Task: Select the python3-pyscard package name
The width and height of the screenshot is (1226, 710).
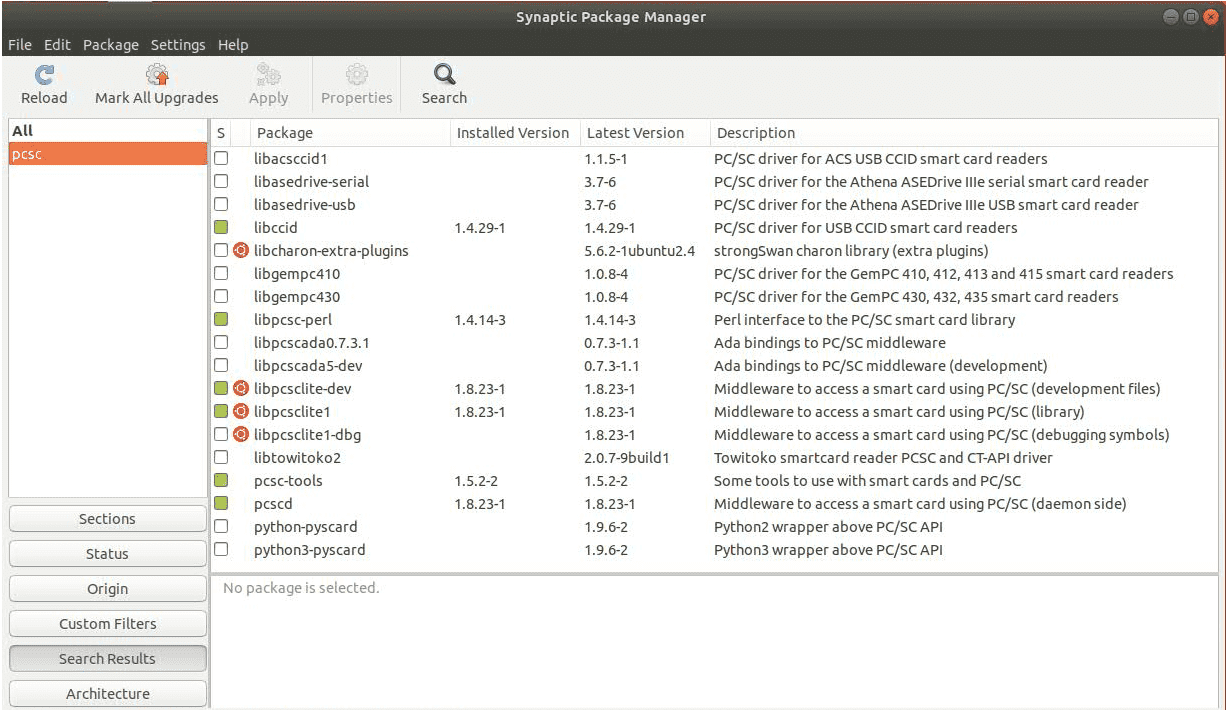Action: [310, 550]
